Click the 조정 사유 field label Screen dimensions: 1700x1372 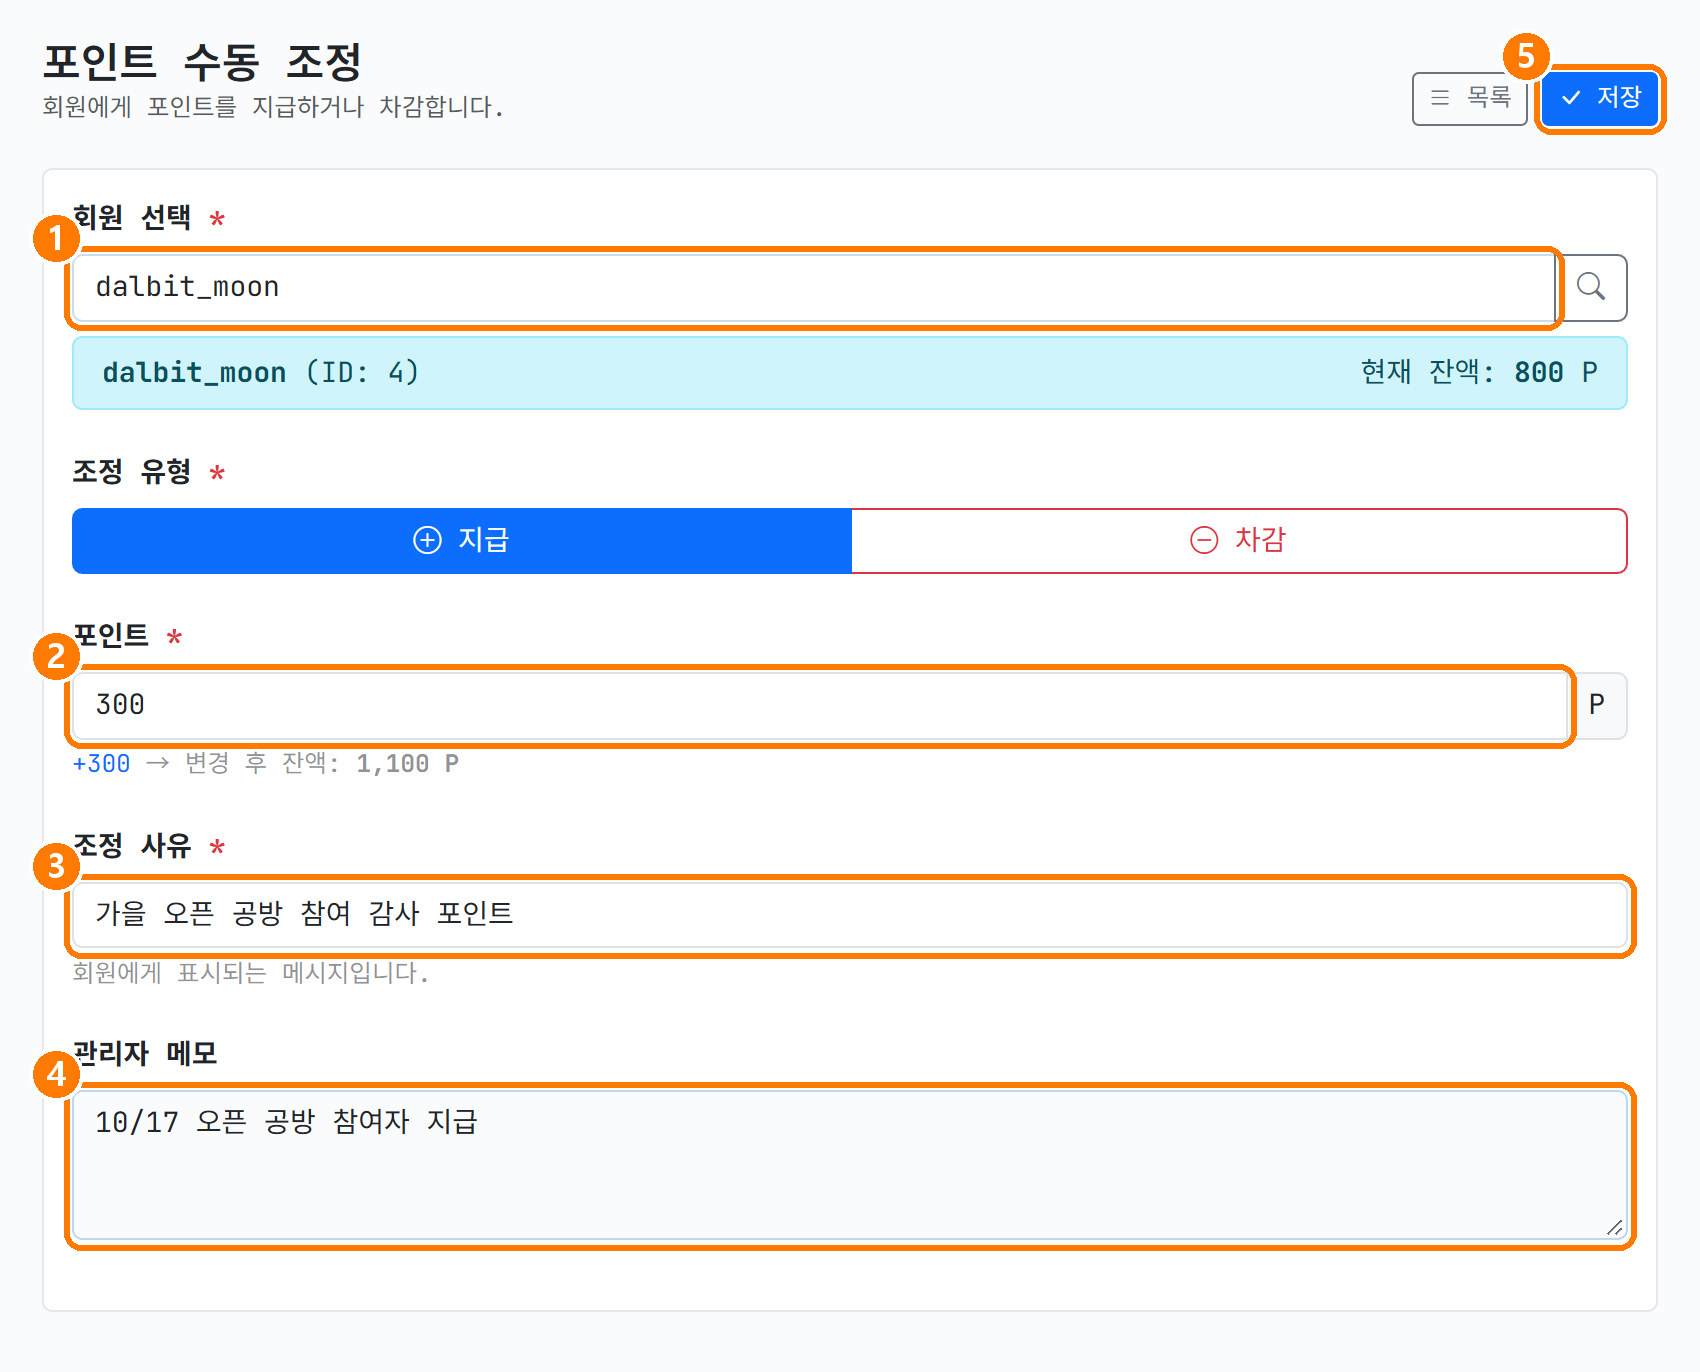[x=132, y=846]
